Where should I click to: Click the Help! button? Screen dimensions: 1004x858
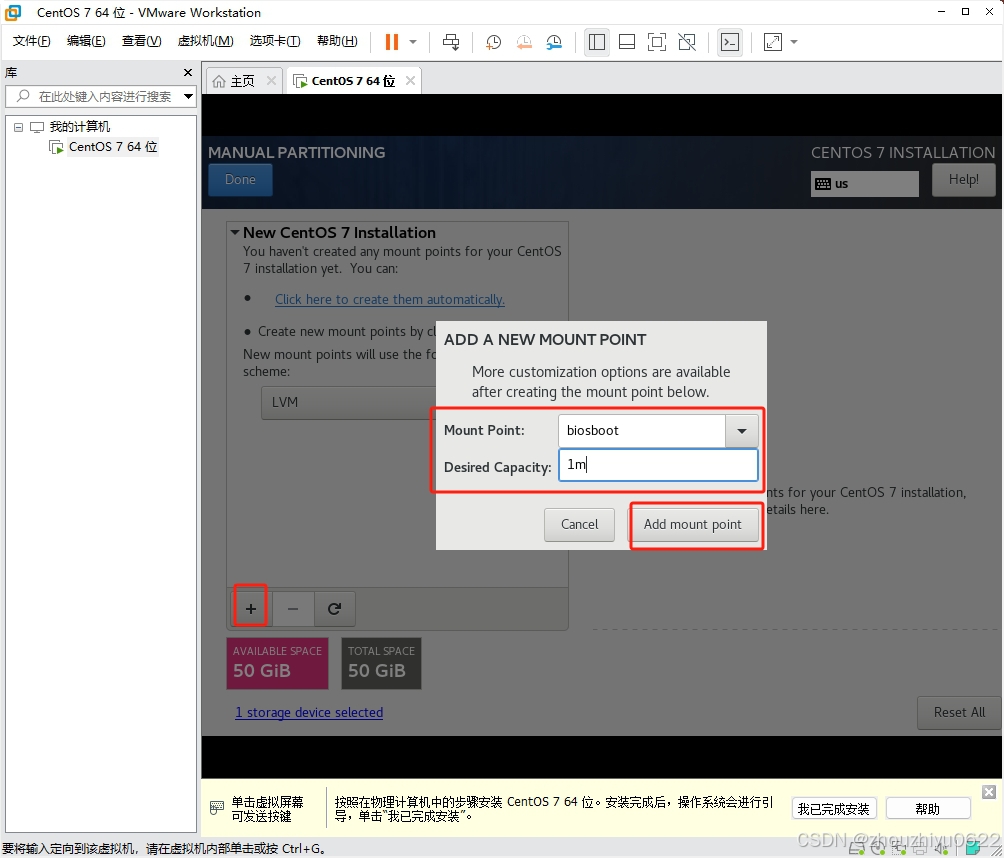coord(964,179)
